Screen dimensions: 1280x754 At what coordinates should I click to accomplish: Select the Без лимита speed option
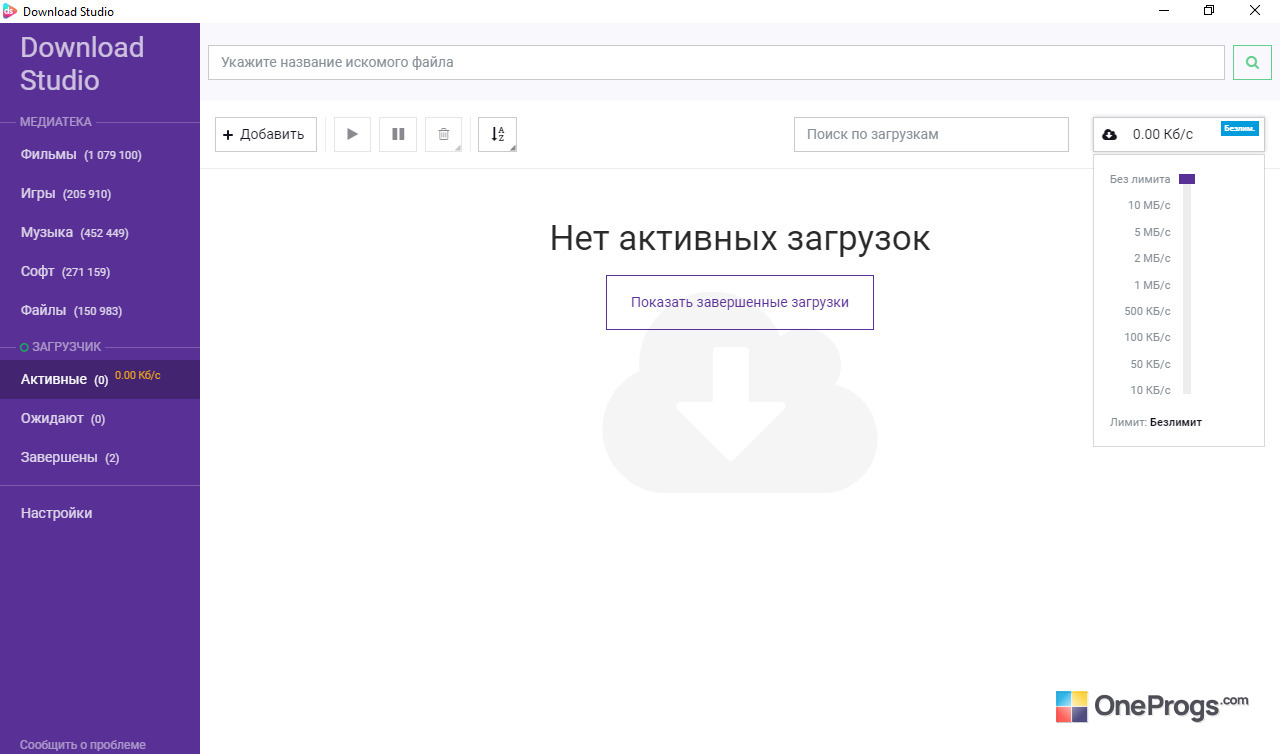pos(1140,179)
